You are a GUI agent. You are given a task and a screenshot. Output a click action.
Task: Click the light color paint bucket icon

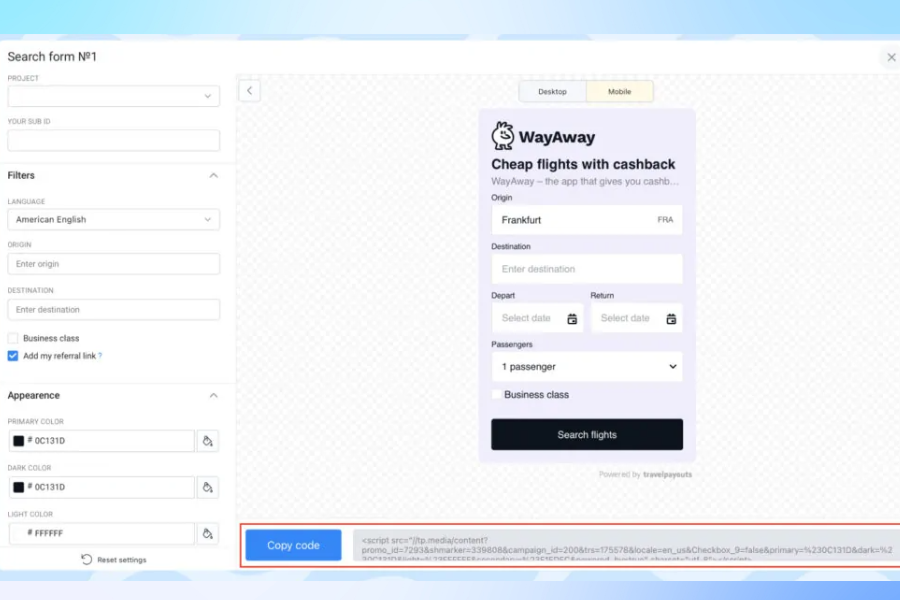(x=207, y=533)
